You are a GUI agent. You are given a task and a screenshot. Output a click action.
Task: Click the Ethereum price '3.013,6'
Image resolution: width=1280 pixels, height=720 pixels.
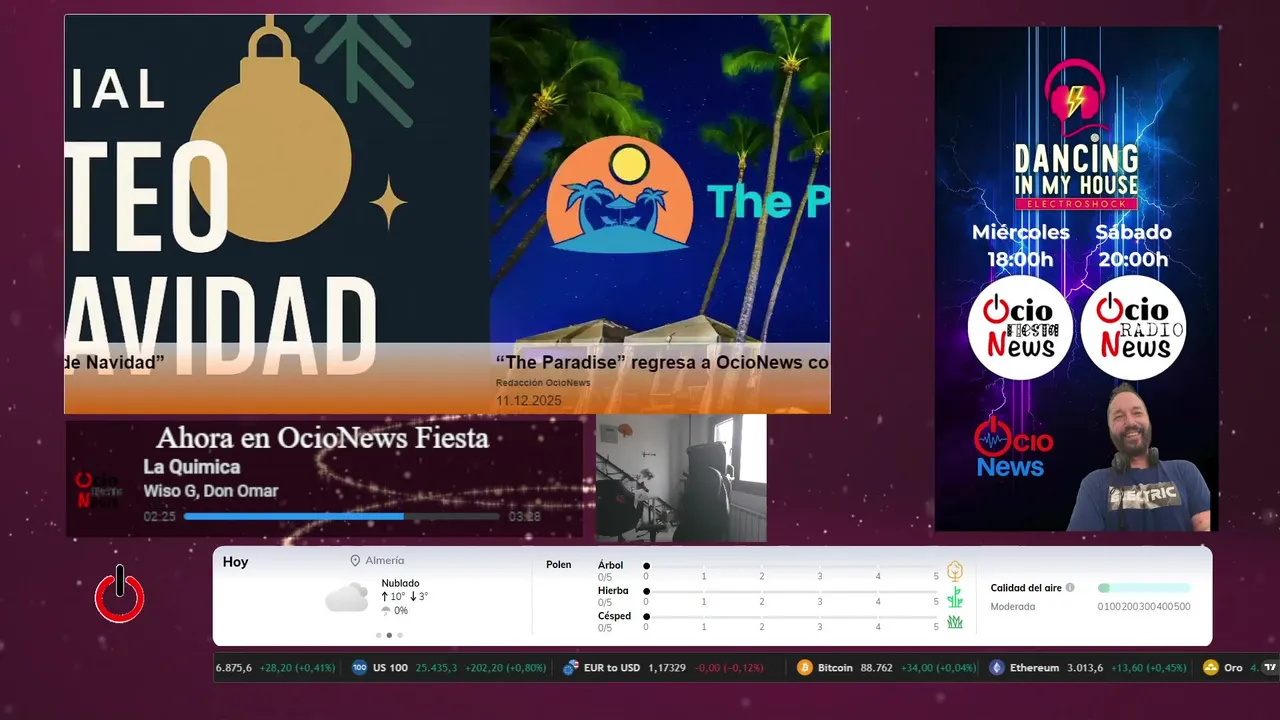pyautogui.click(x=1087, y=668)
